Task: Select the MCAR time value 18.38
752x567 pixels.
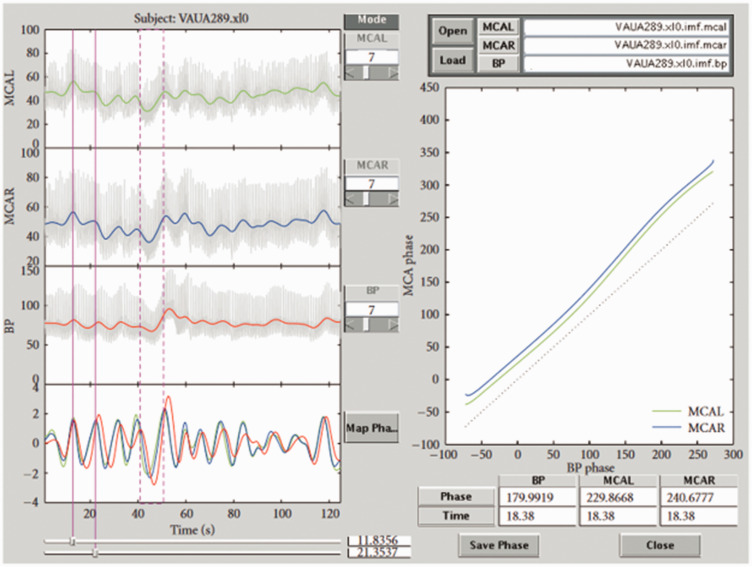Action: tap(698, 516)
